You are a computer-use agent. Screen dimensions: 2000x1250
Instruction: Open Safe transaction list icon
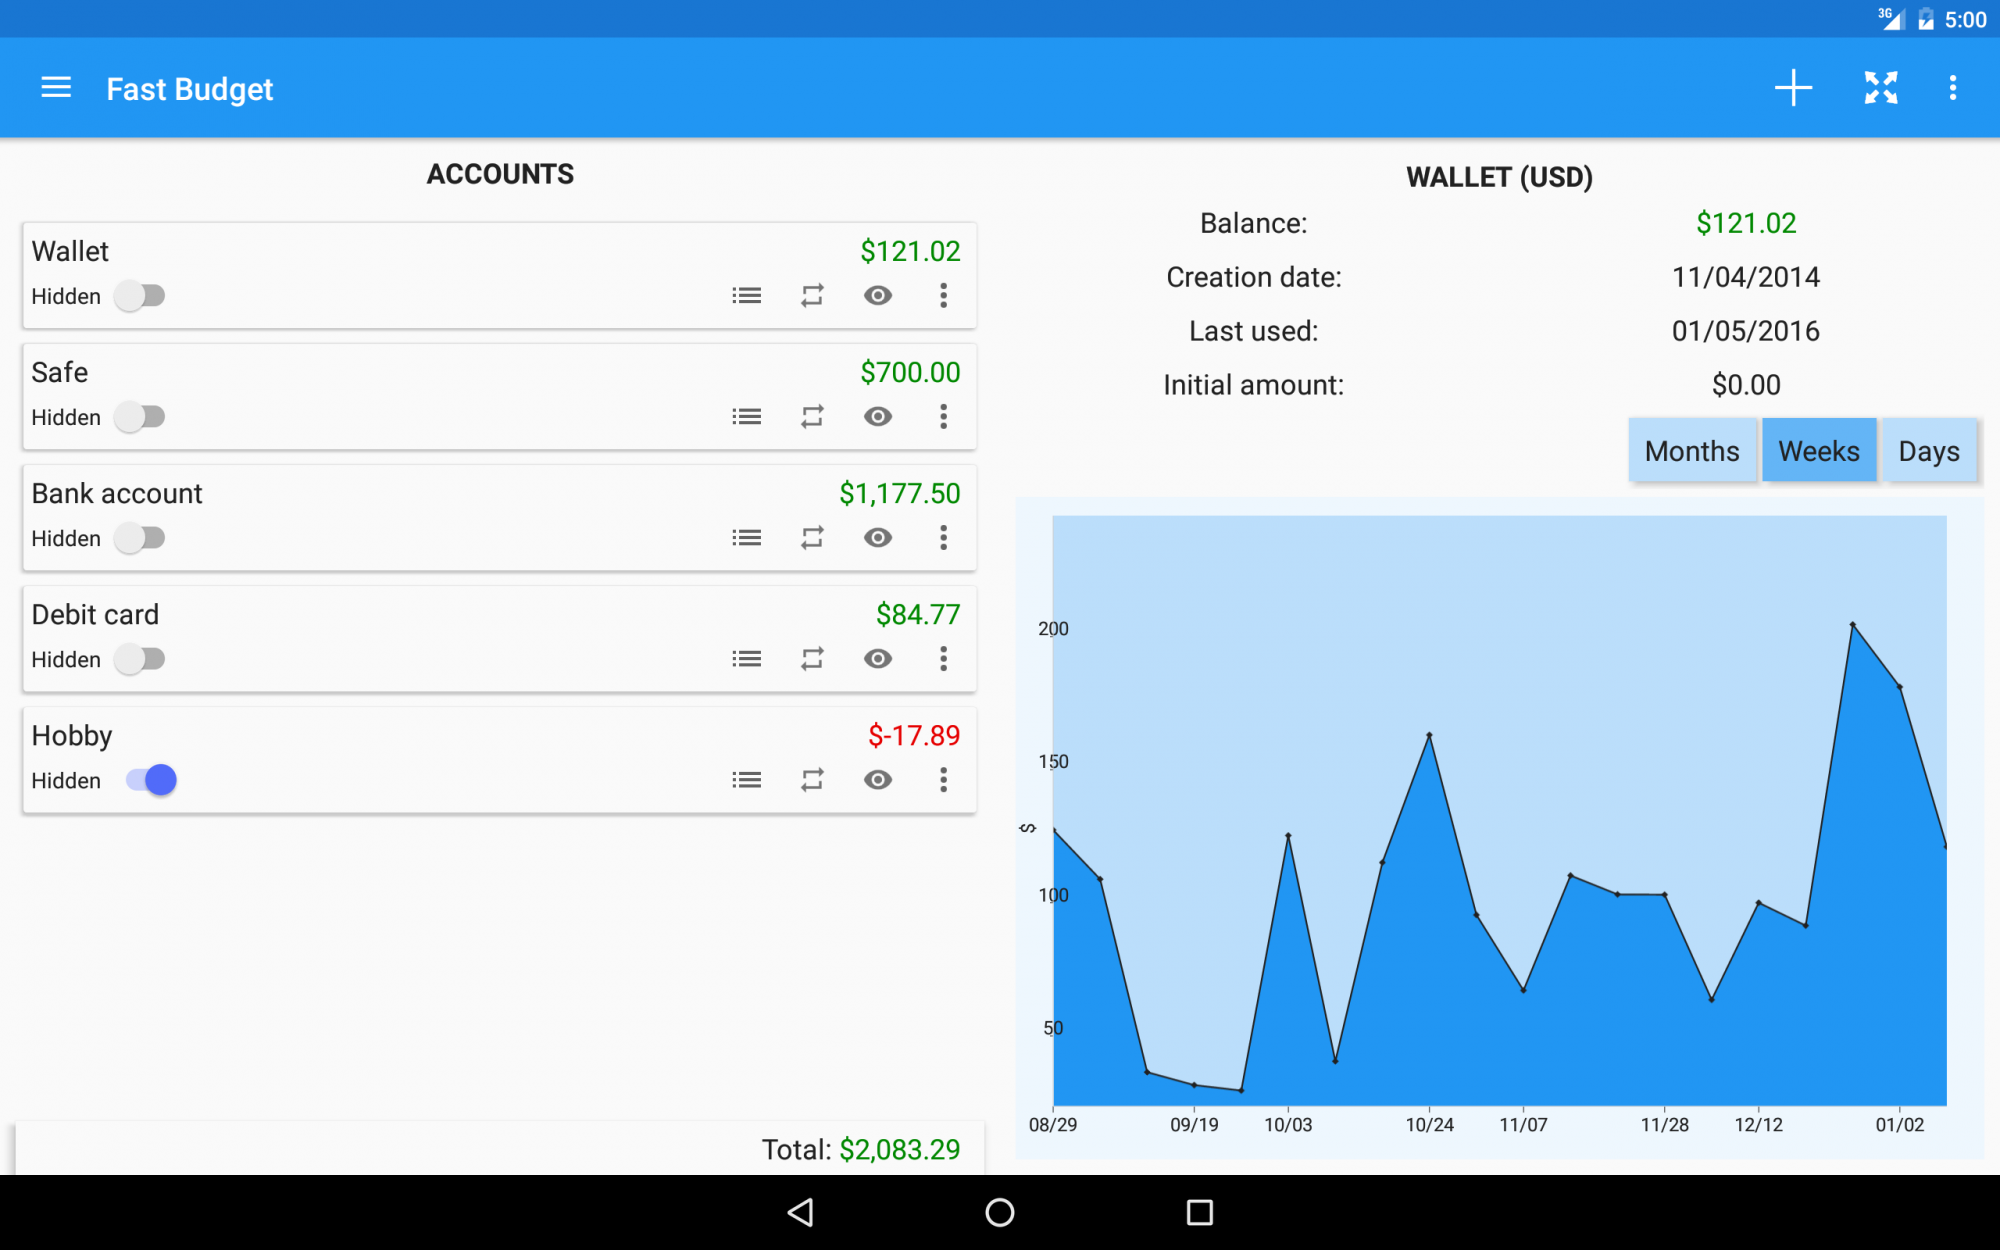coord(746,417)
